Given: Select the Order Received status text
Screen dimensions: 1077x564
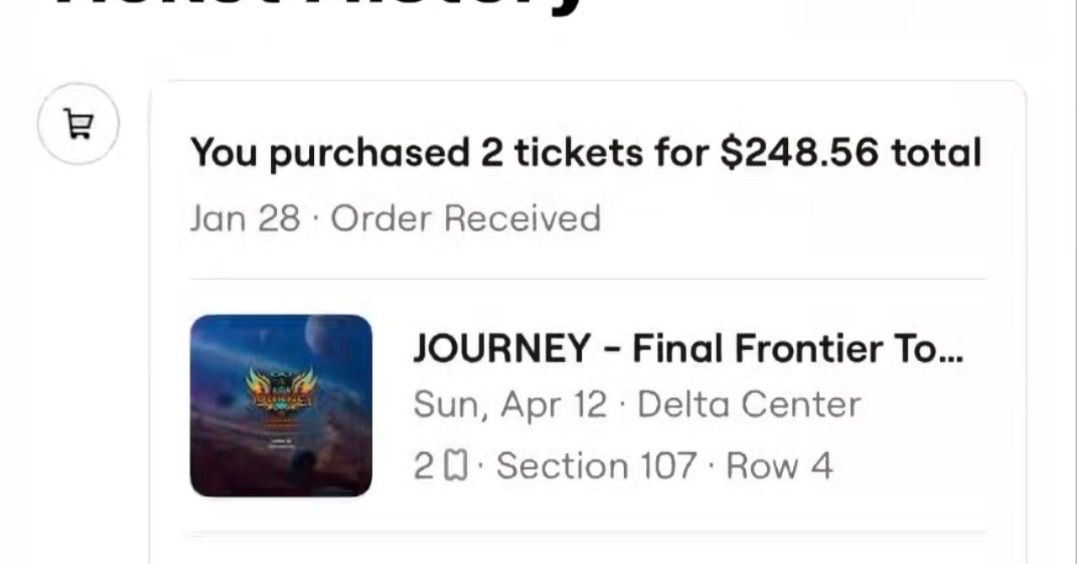Looking at the screenshot, I should click(x=465, y=218).
